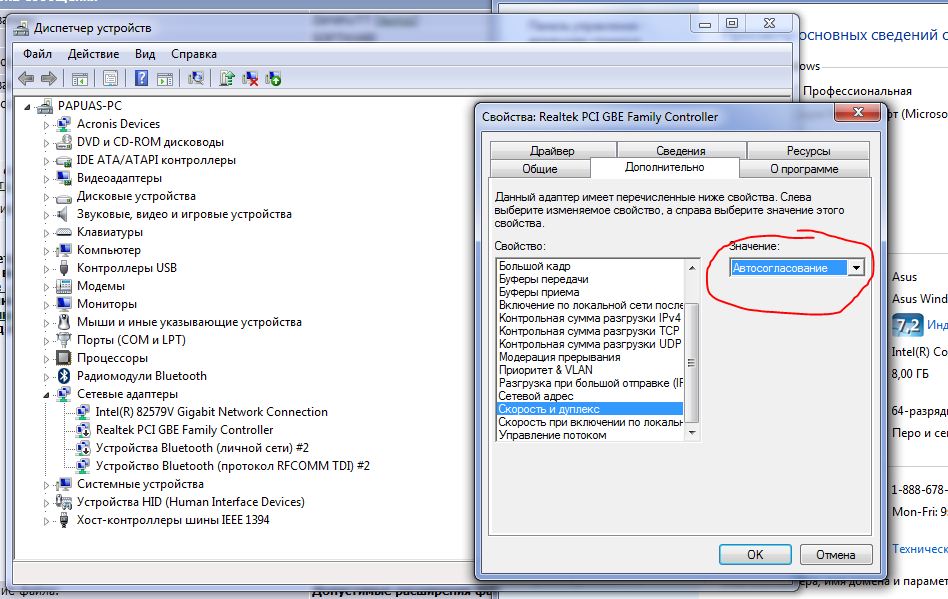Screen dimensions: 948x599
Task: Select Intel(R) 82579V Gigabit Network Connection
Action: pyautogui.click(x=211, y=412)
